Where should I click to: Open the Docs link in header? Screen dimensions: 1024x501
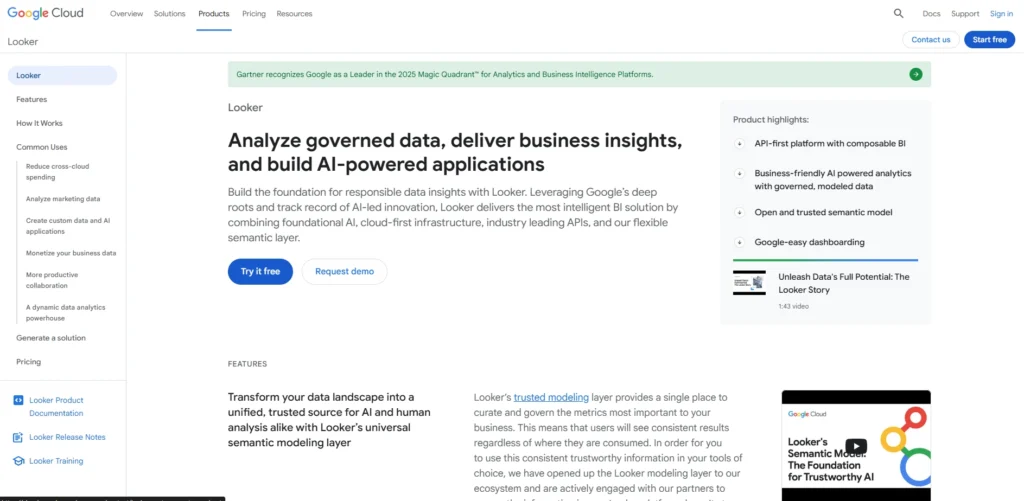point(931,14)
